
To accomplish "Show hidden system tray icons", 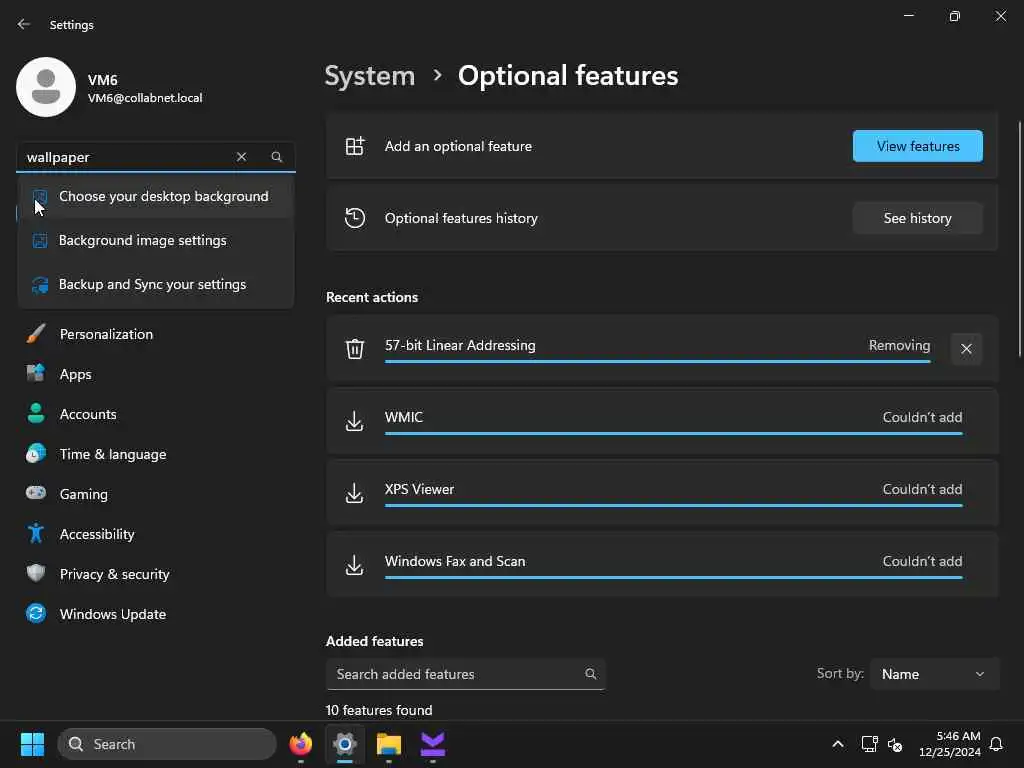I will (x=838, y=744).
